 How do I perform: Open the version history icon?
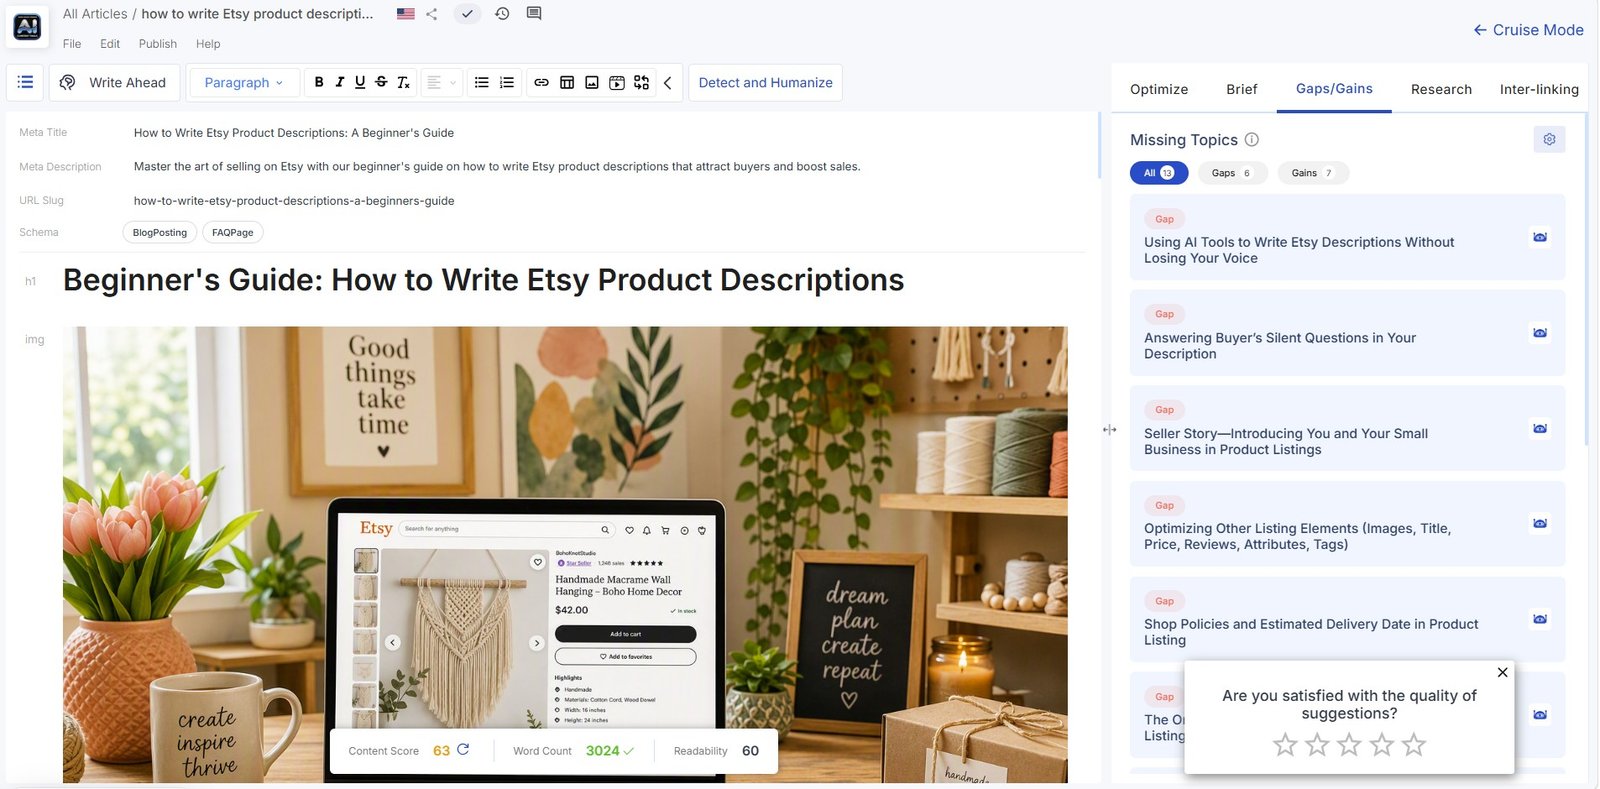pos(502,14)
